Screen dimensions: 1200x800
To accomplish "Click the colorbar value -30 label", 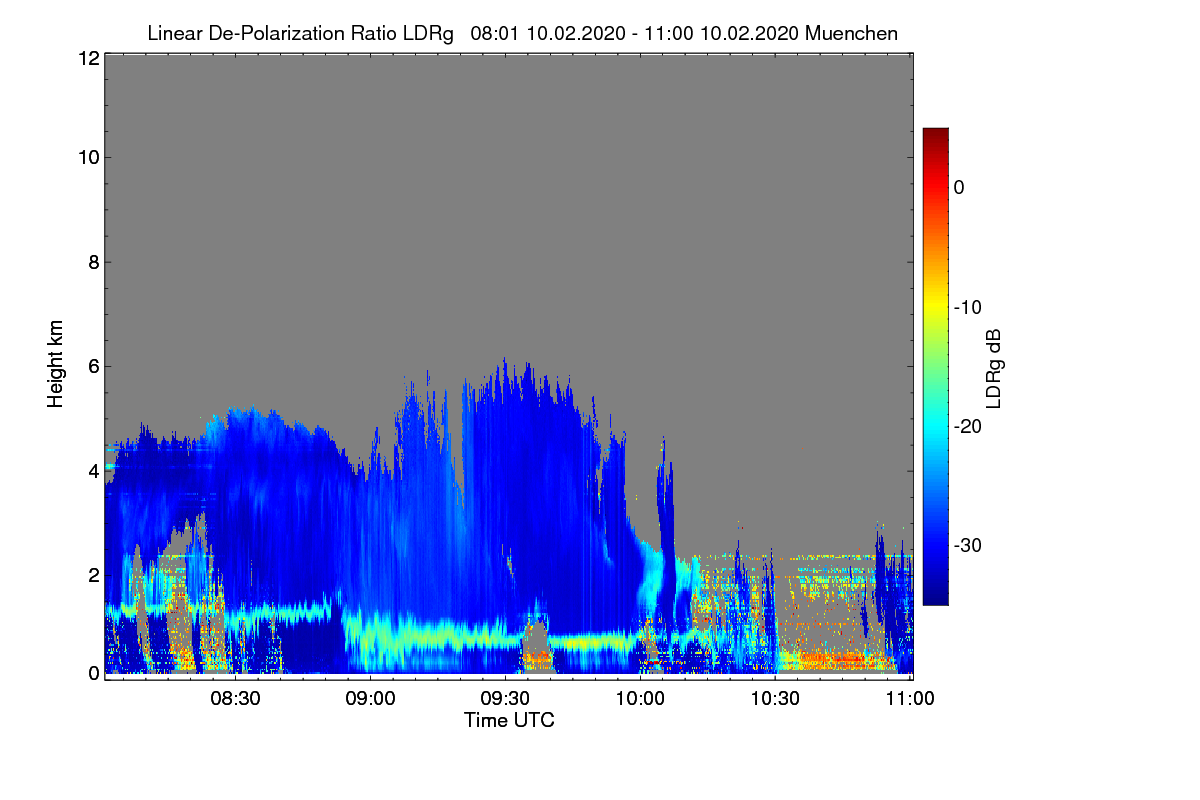I will point(967,546).
